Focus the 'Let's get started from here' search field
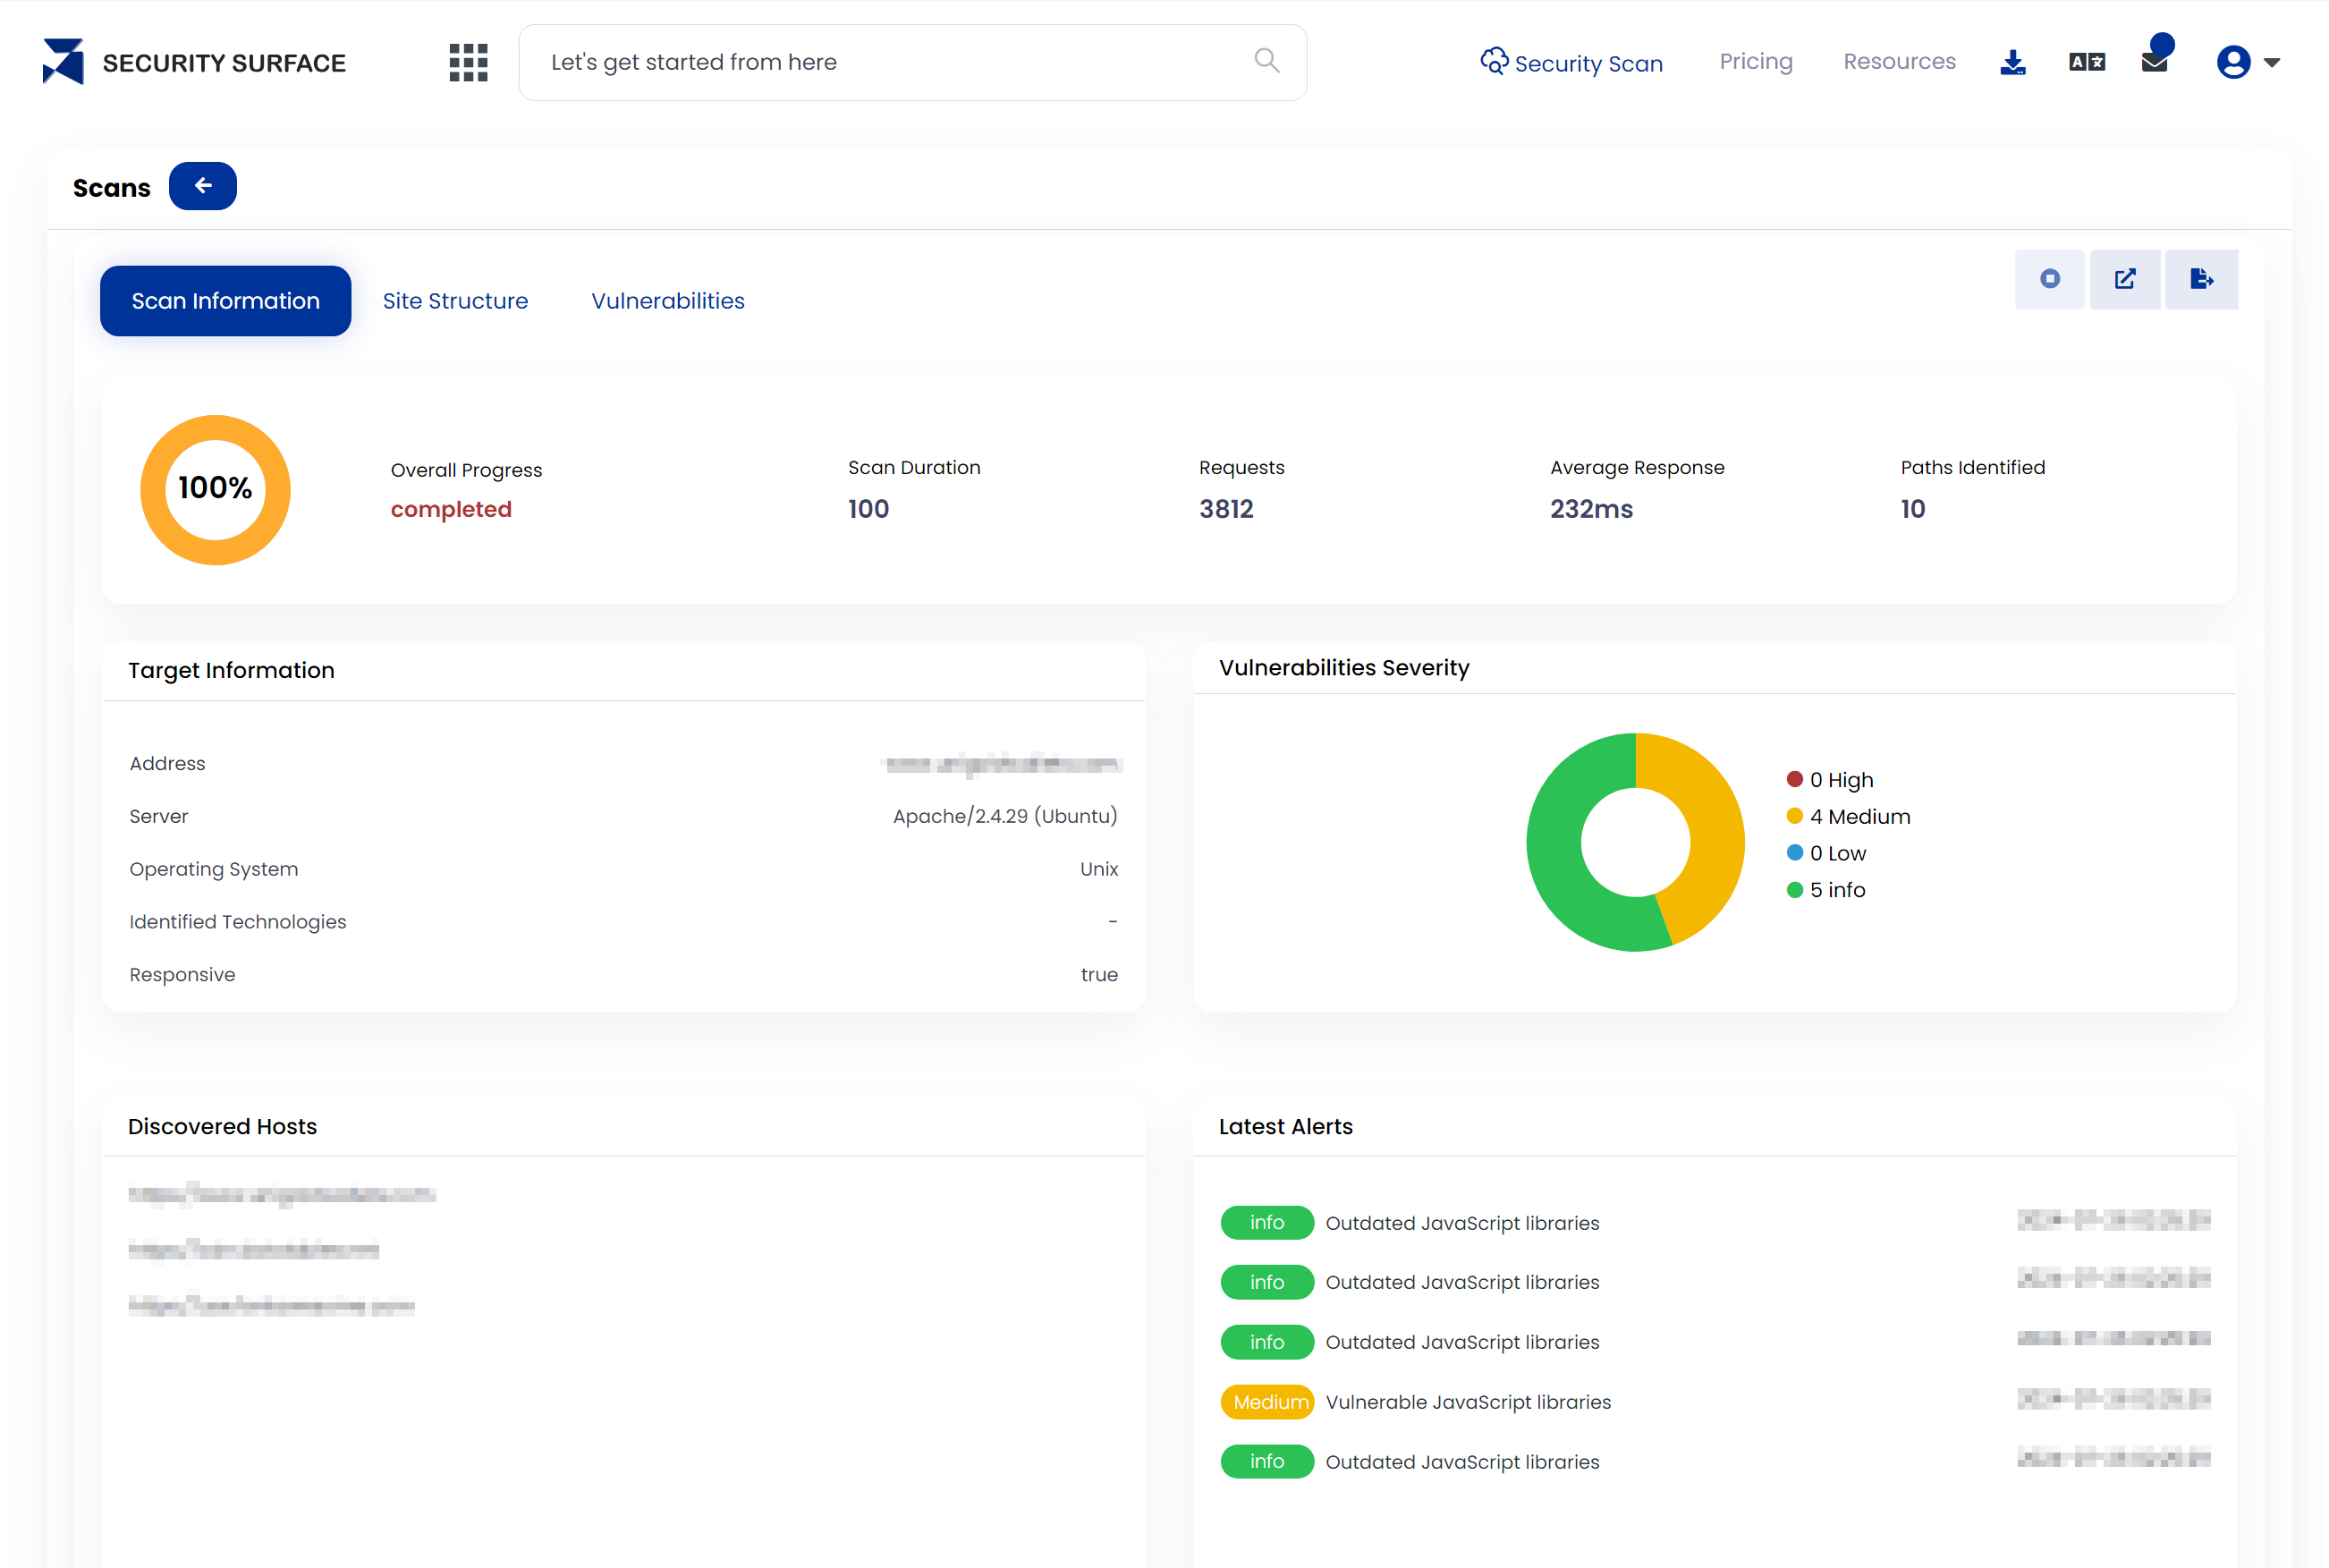Viewport: 2329px width, 1568px height. [x=912, y=62]
